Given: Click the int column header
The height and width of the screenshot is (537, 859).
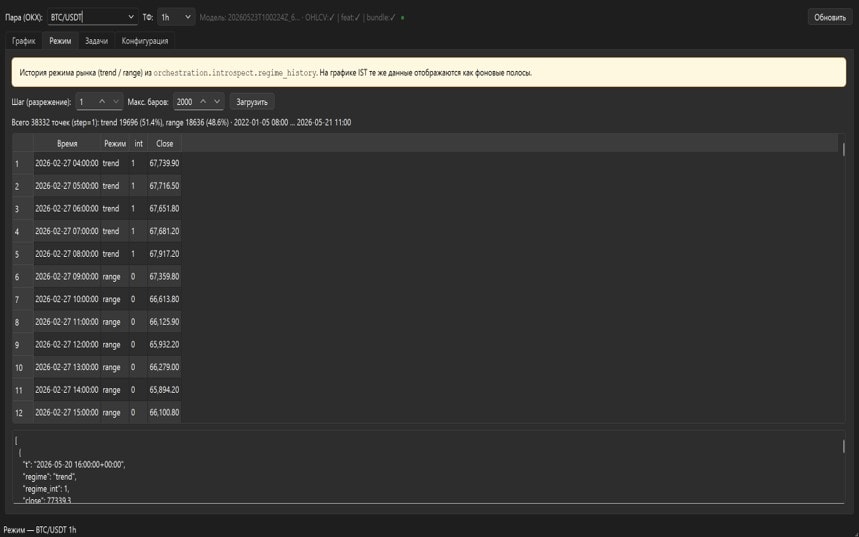Looking at the screenshot, I should (x=139, y=144).
